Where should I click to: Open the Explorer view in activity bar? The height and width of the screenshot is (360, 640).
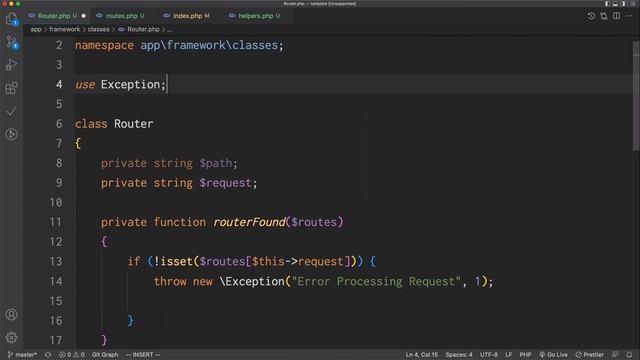(x=11, y=19)
